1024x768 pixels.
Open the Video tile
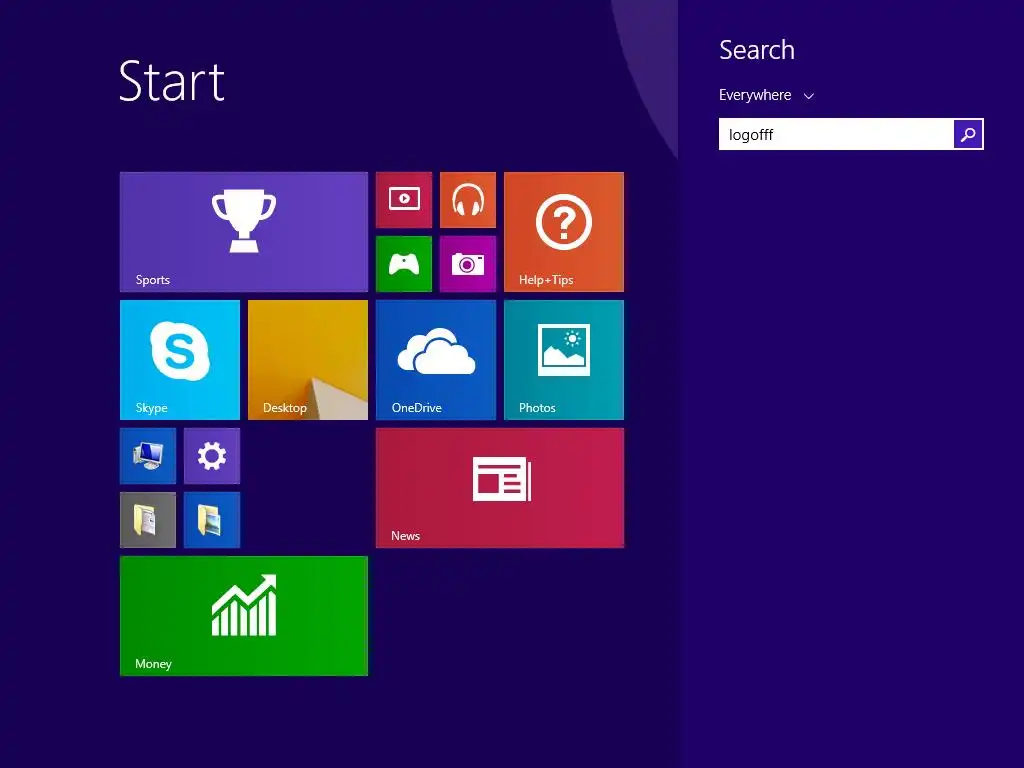click(x=404, y=200)
